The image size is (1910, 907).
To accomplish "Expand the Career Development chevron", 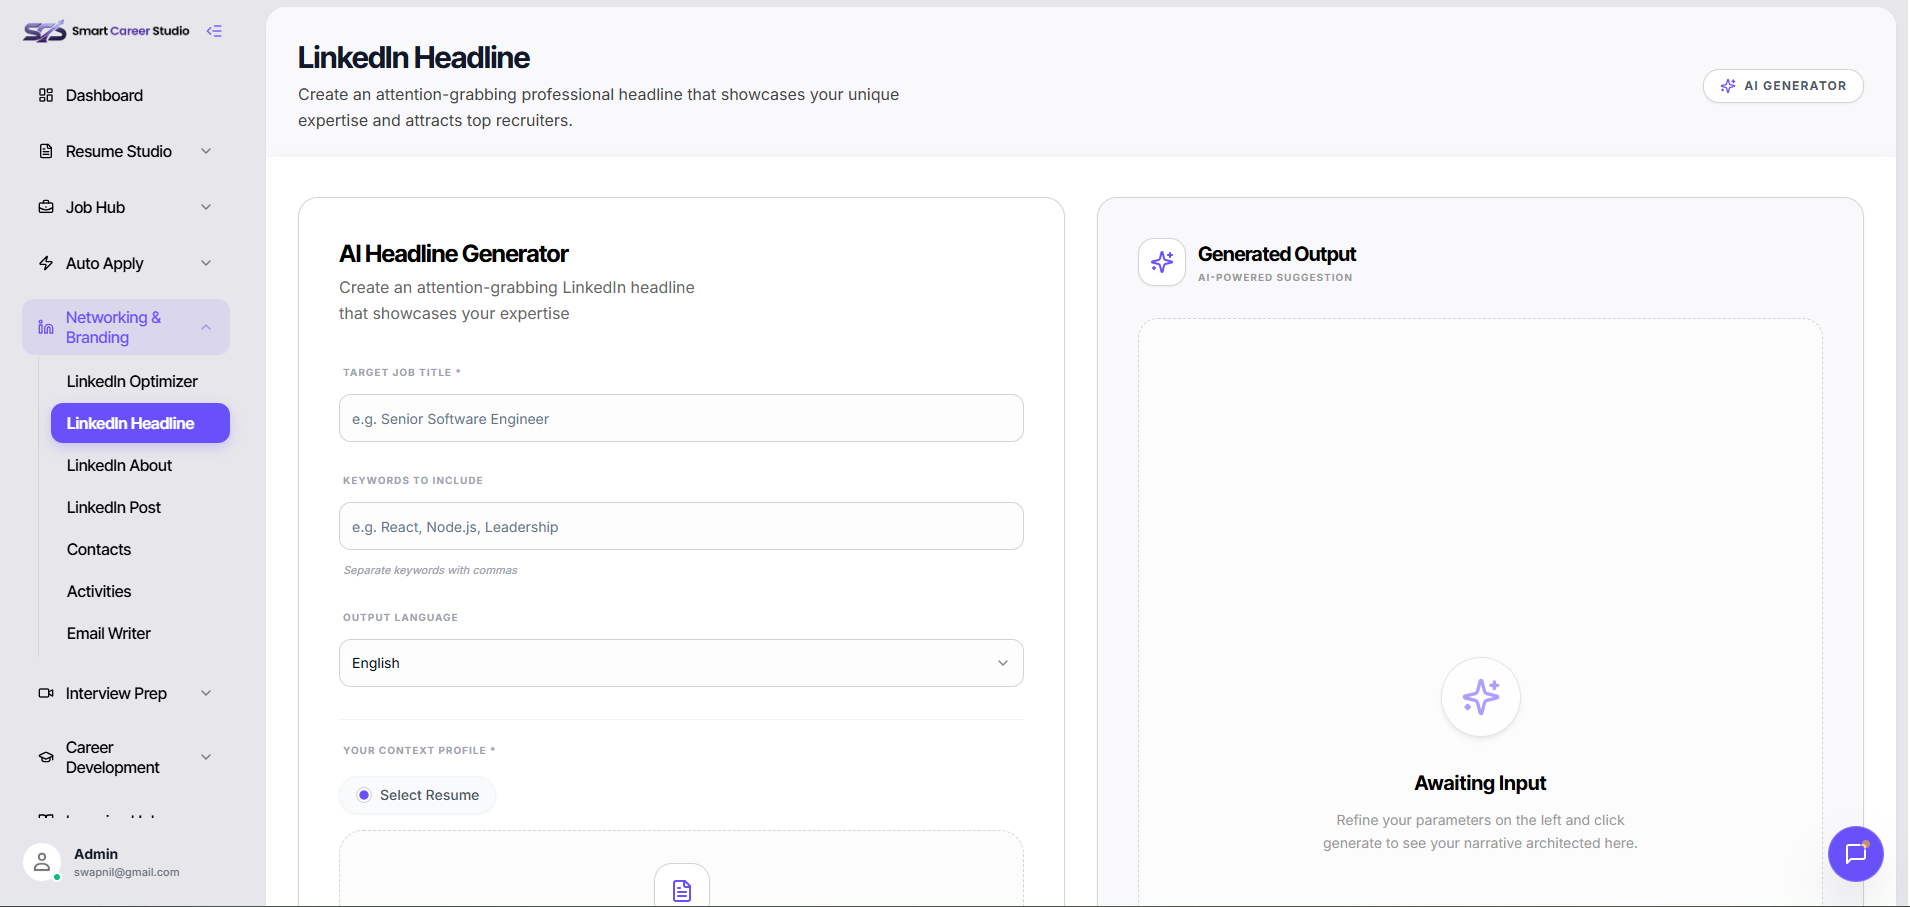I will coord(206,757).
